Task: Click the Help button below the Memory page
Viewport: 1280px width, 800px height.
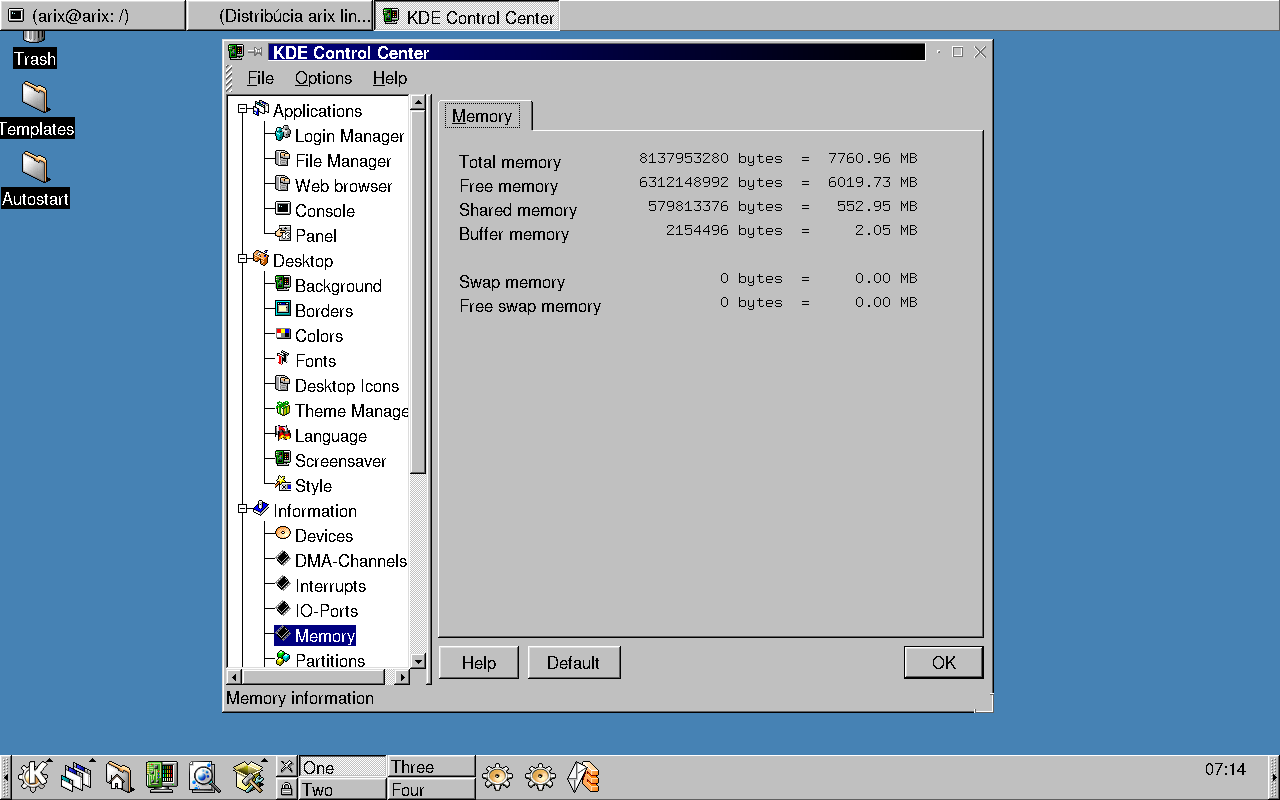Action: pos(479,662)
